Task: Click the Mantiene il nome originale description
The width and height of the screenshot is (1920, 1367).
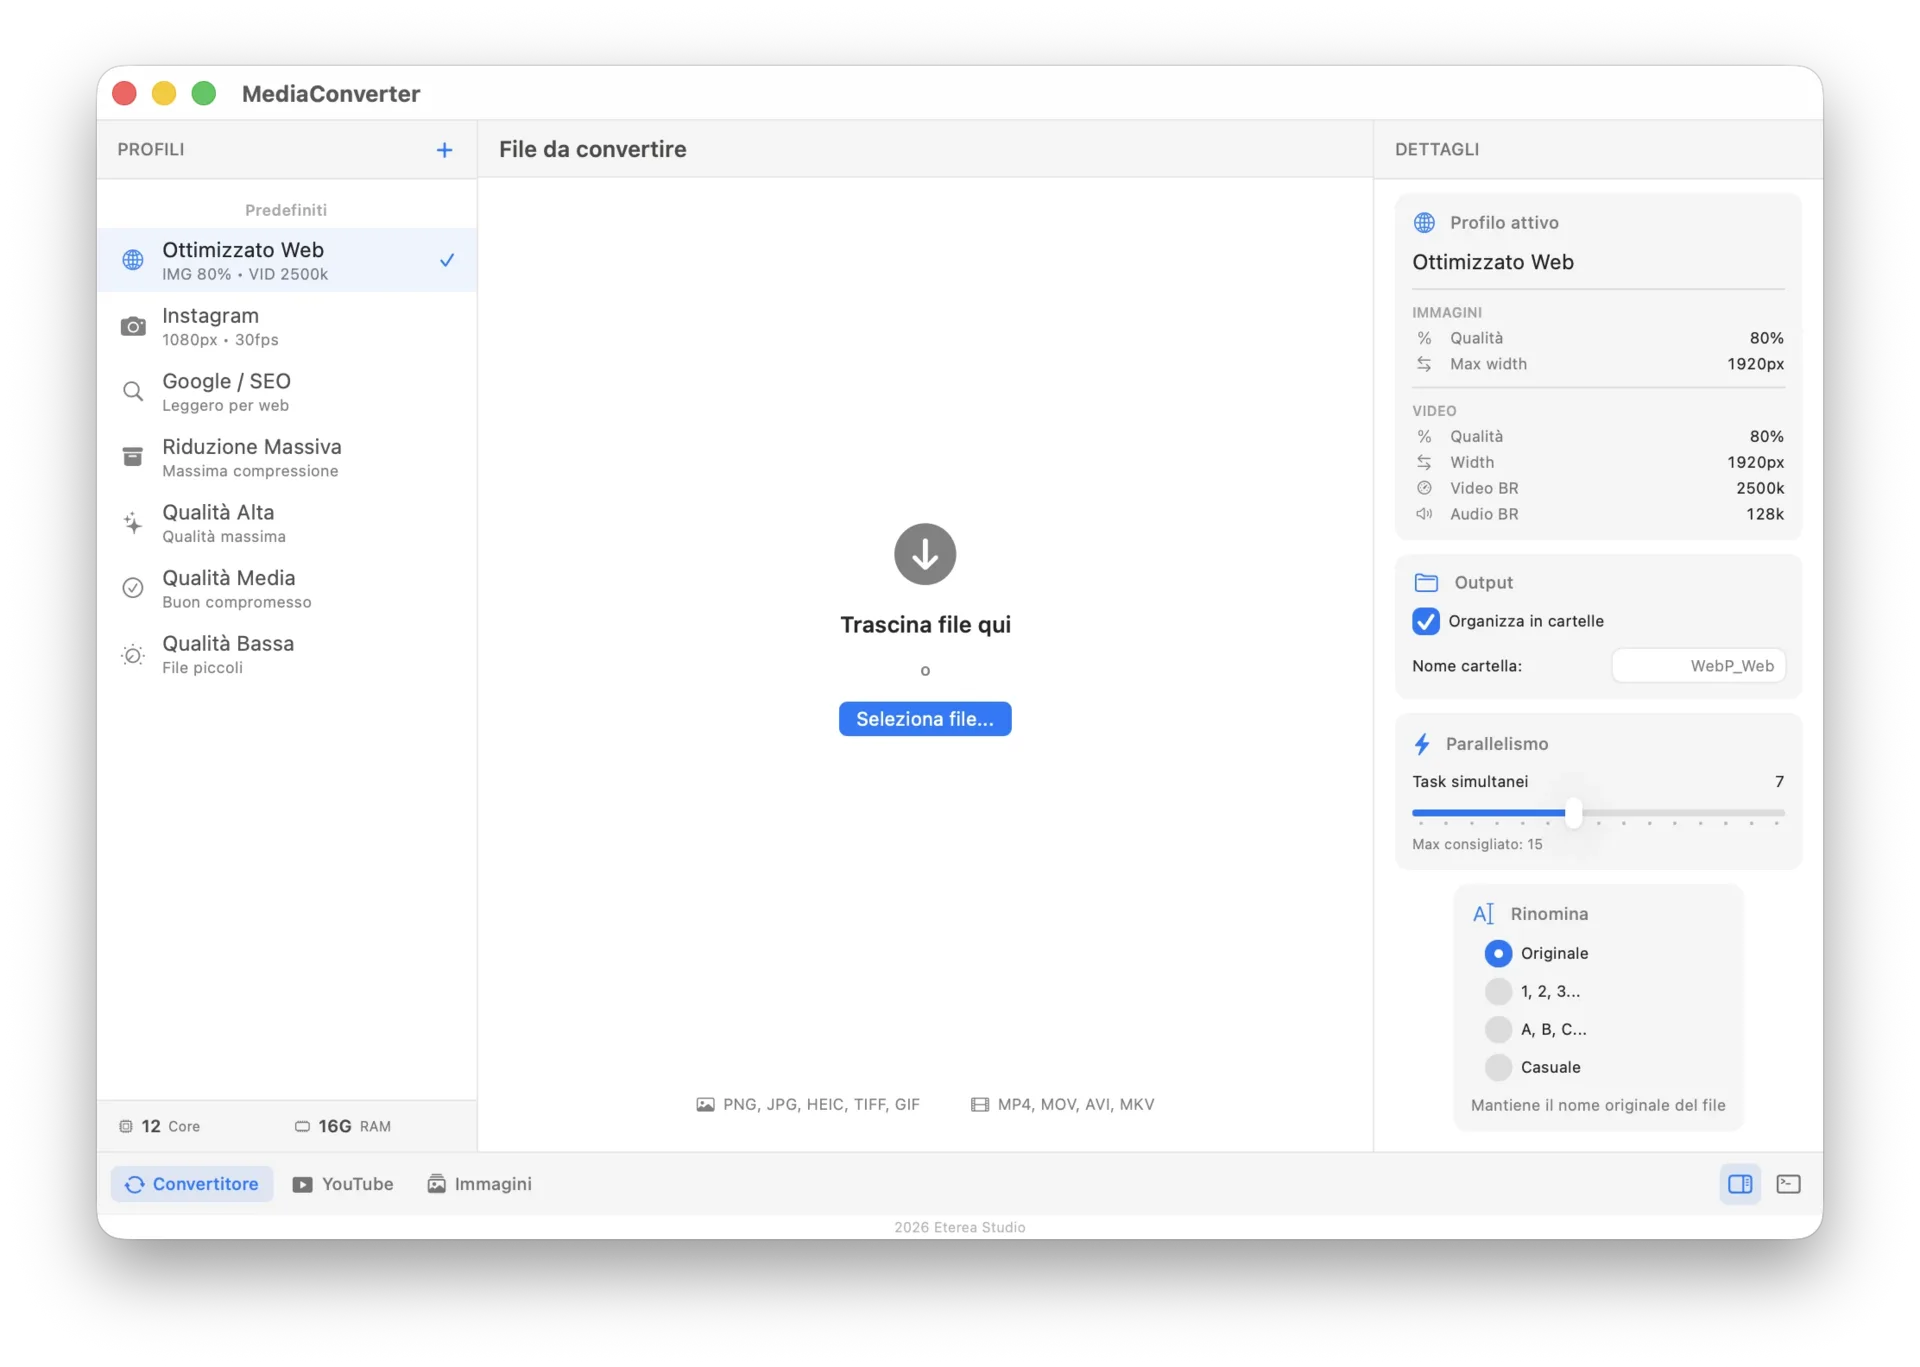Action: pos(1598,1105)
